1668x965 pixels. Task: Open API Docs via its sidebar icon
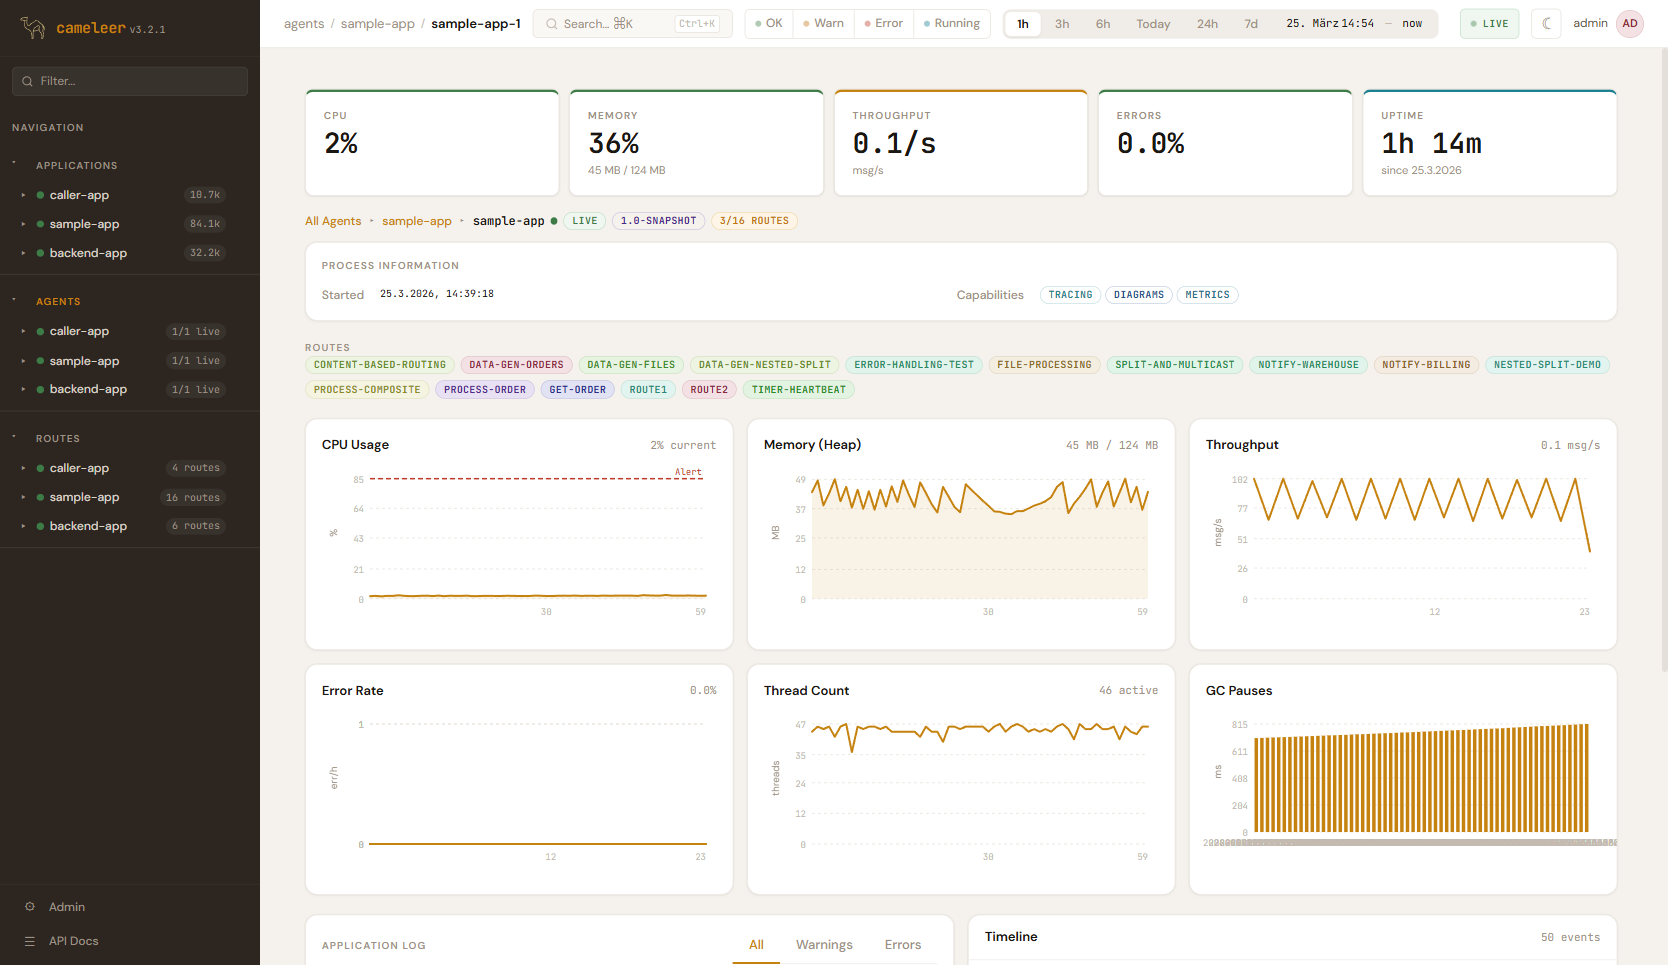[x=30, y=941]
